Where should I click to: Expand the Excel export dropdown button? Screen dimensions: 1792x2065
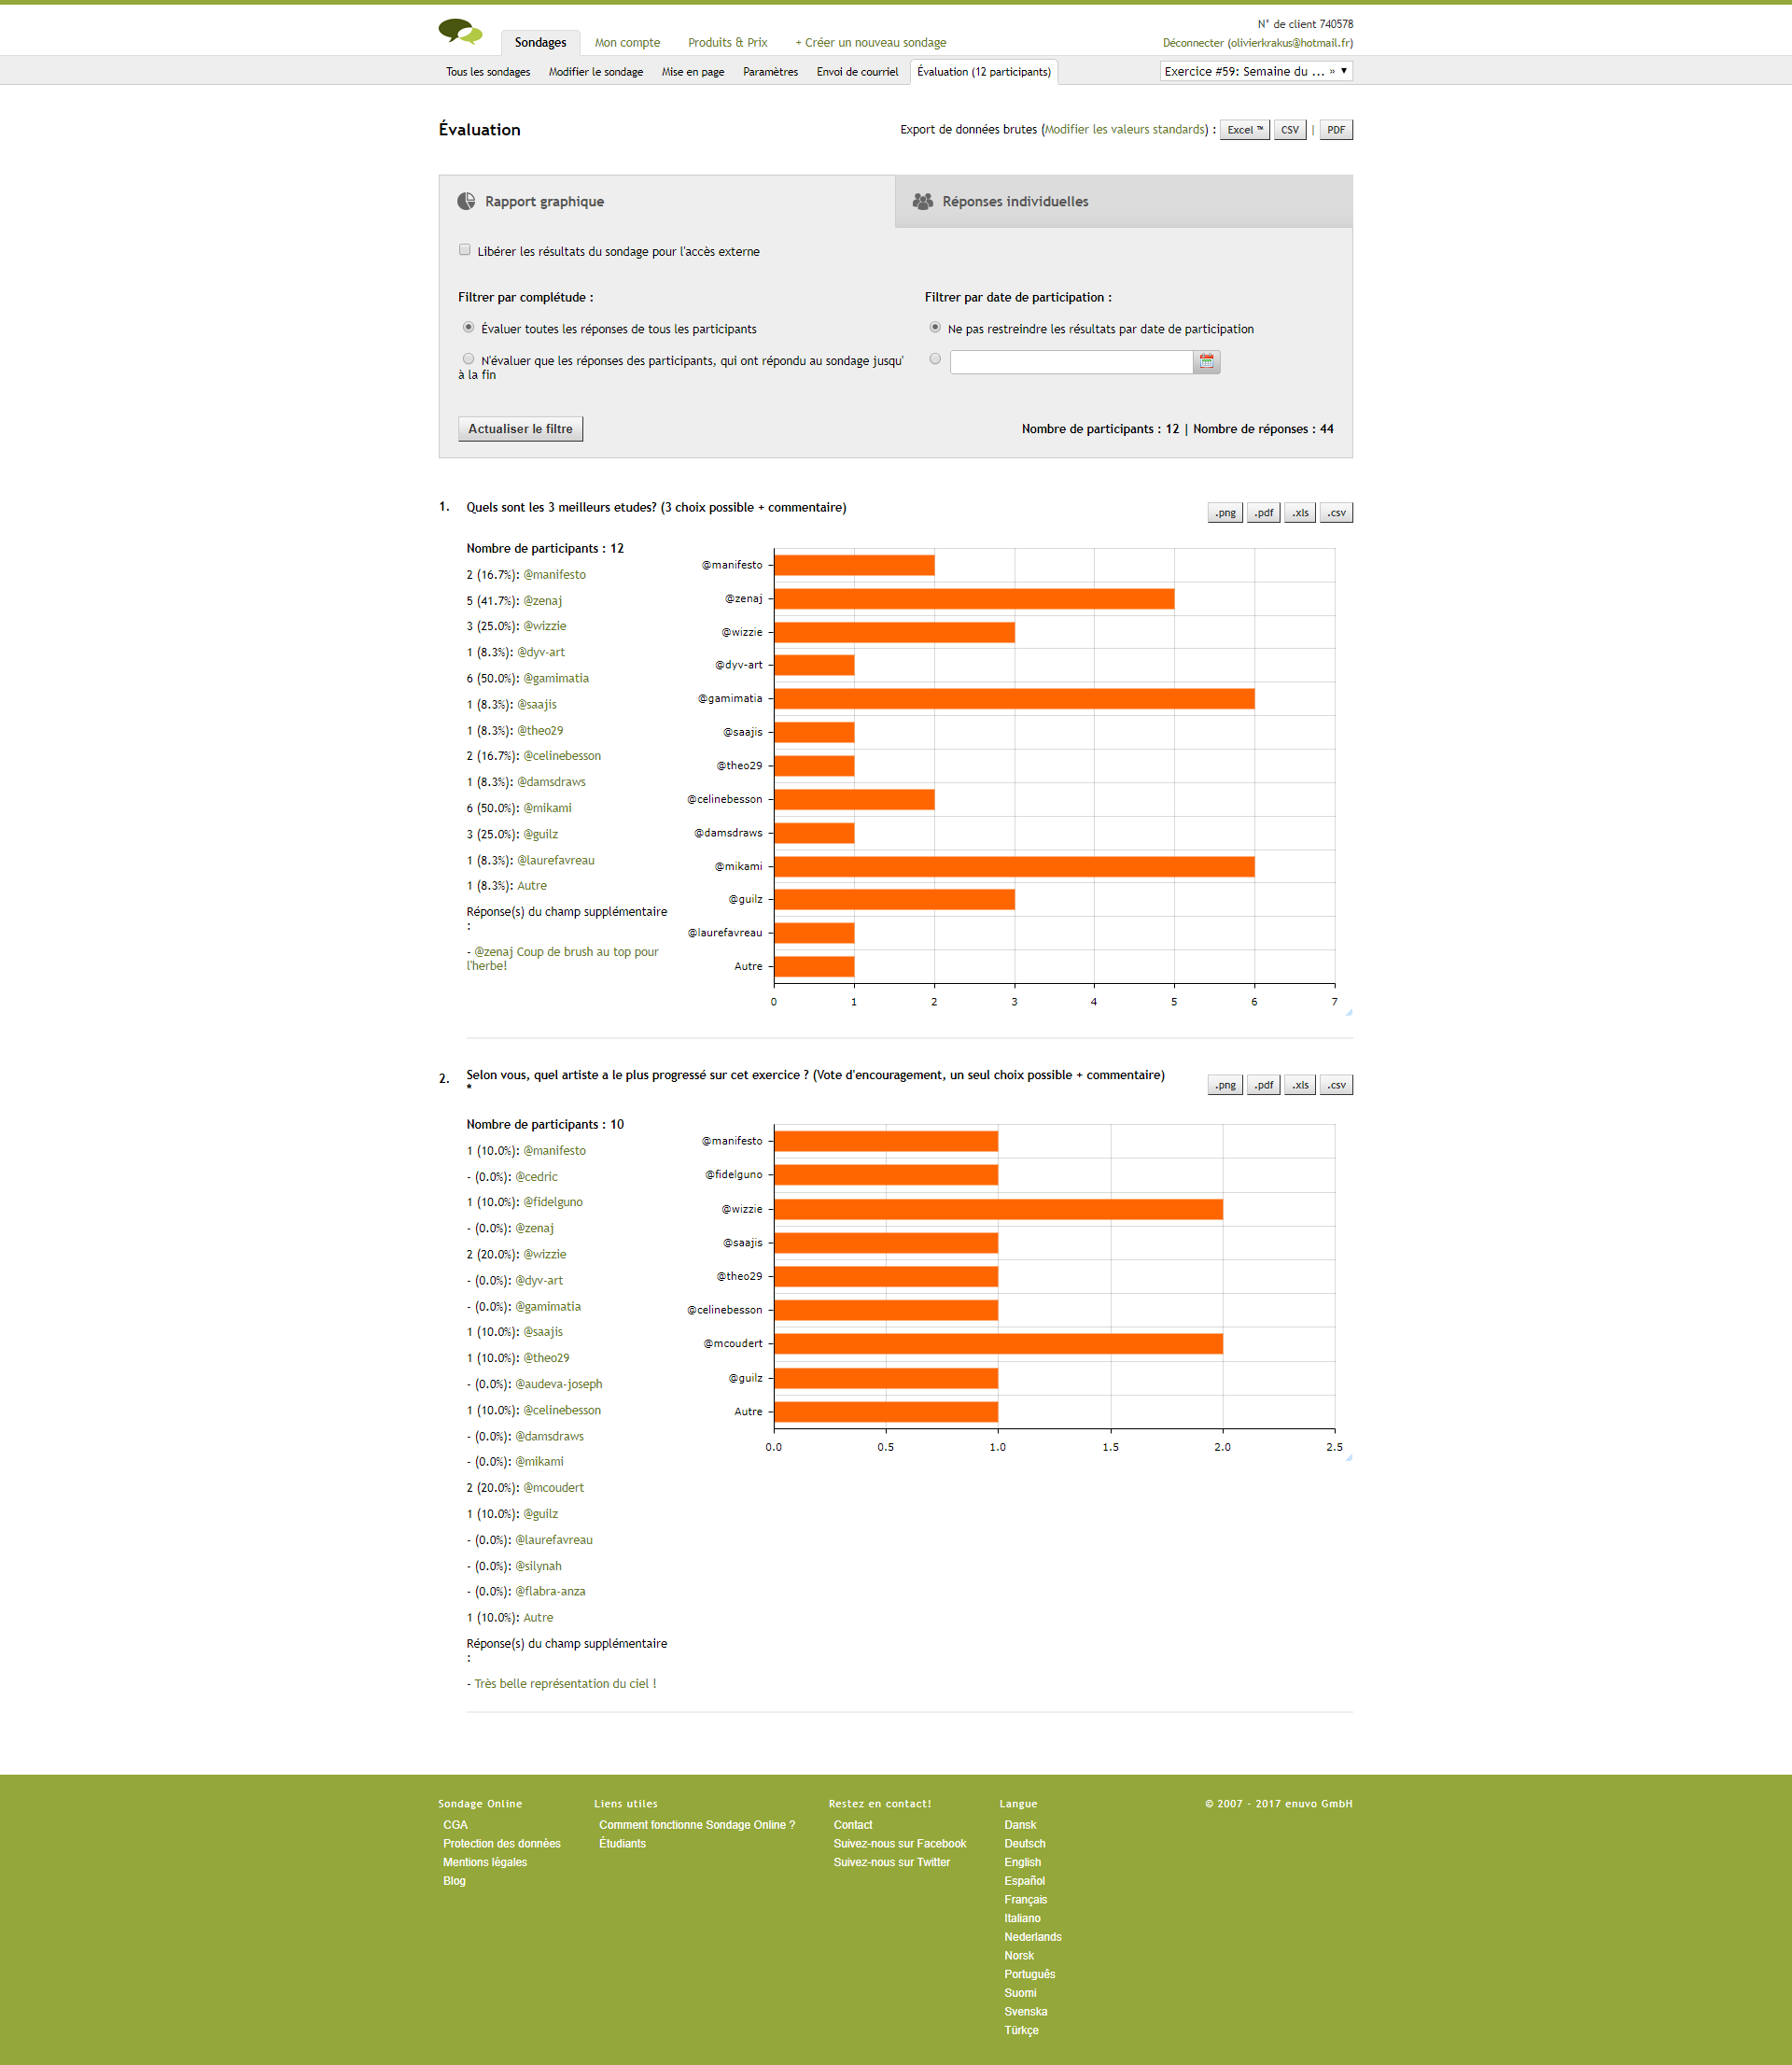tap(1244, 130)
